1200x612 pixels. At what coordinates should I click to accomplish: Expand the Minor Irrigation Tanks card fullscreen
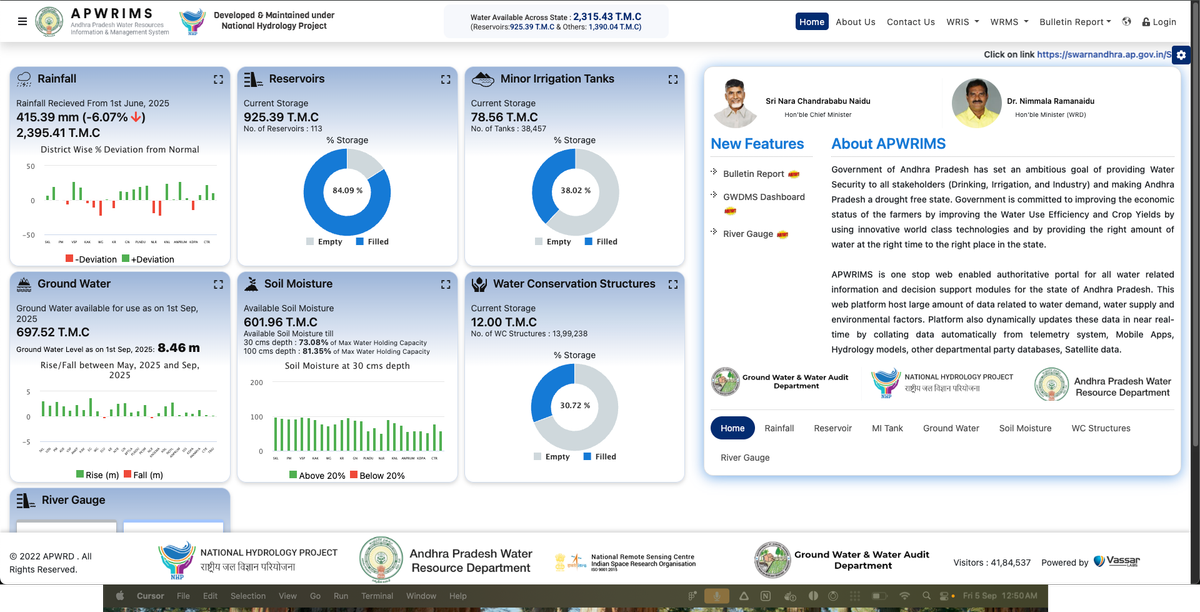[673, 79]
